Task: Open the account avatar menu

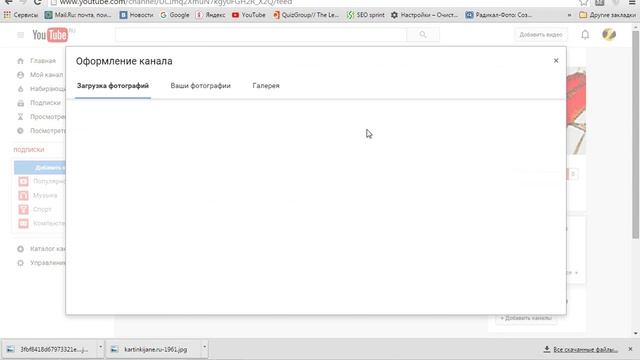Action: [609, 34]
